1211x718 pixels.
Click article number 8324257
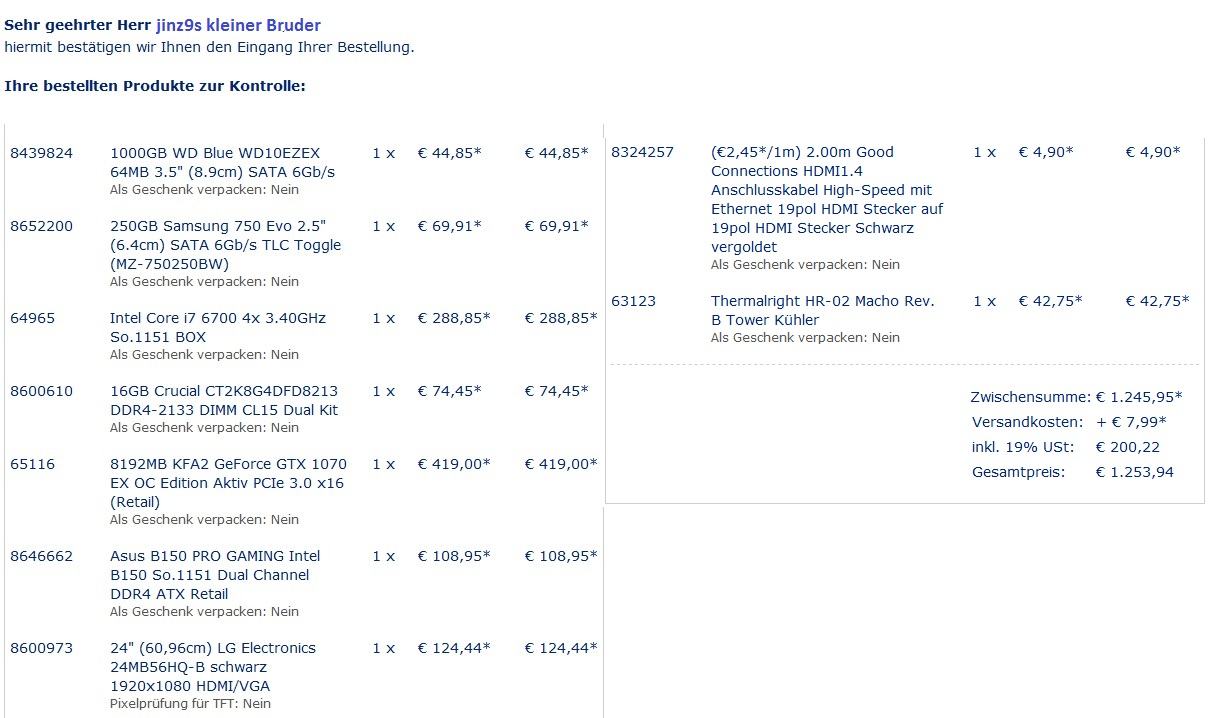pyautogui.click(x=642, y=152)
